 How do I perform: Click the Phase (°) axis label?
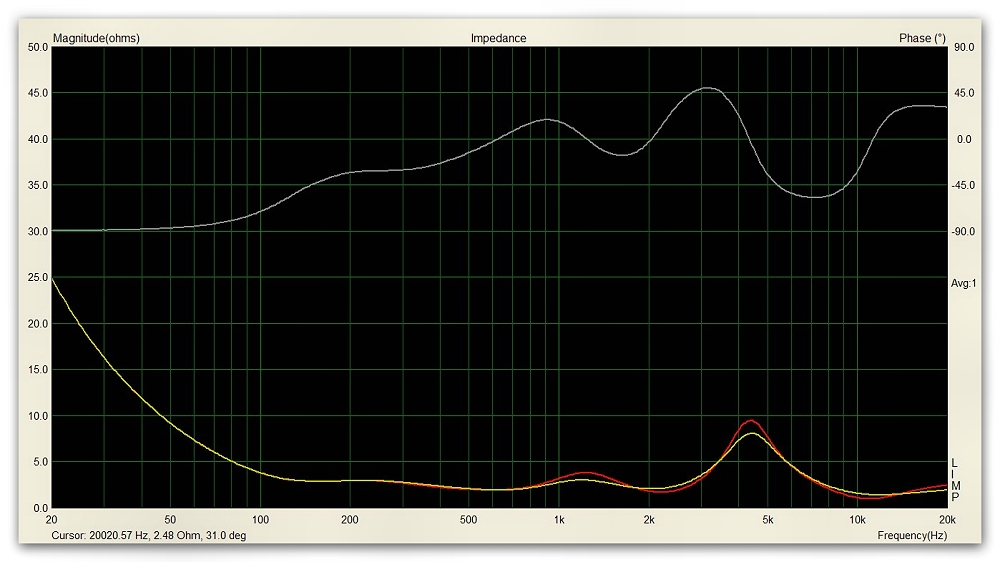(x=921, y=38)
